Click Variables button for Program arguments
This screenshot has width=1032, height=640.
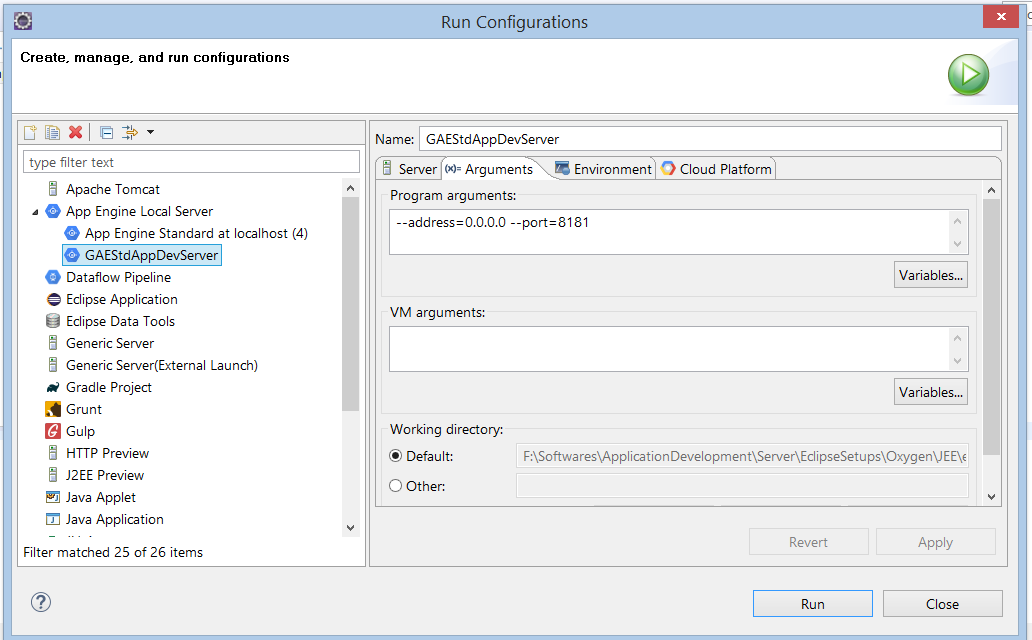click(931, 275)
